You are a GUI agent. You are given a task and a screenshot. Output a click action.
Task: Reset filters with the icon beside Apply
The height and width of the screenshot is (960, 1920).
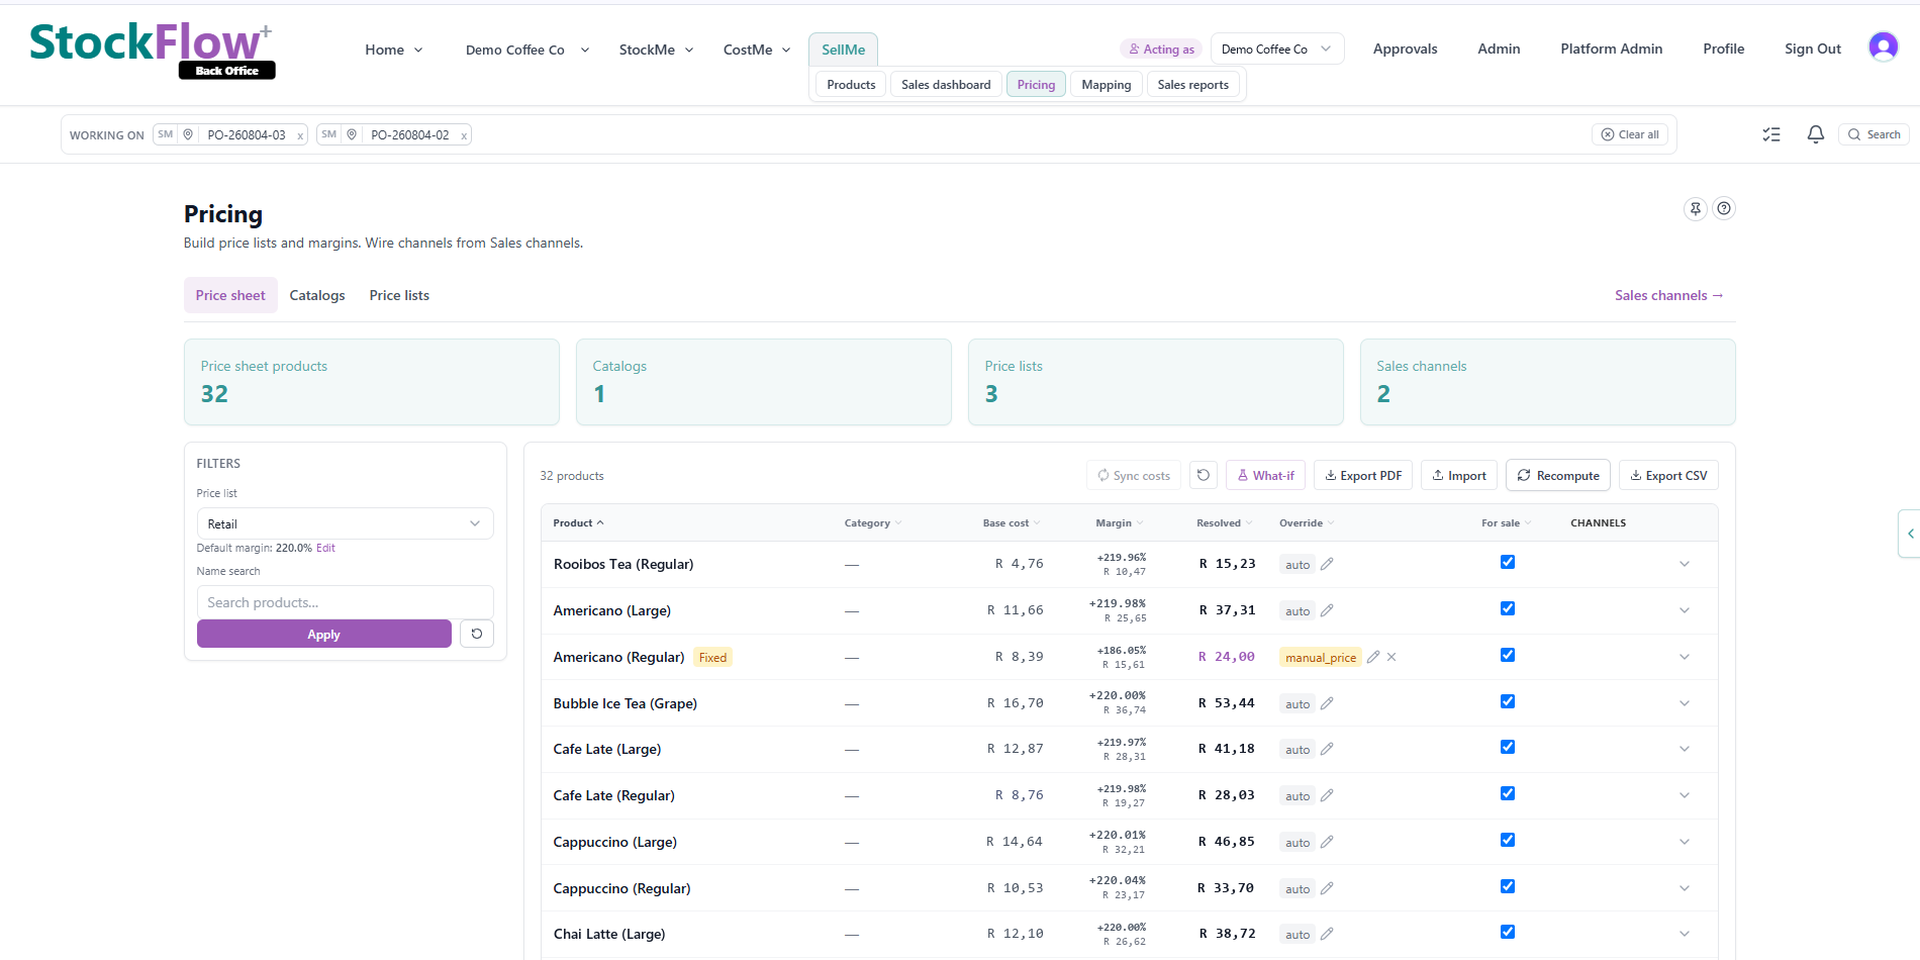477,634
